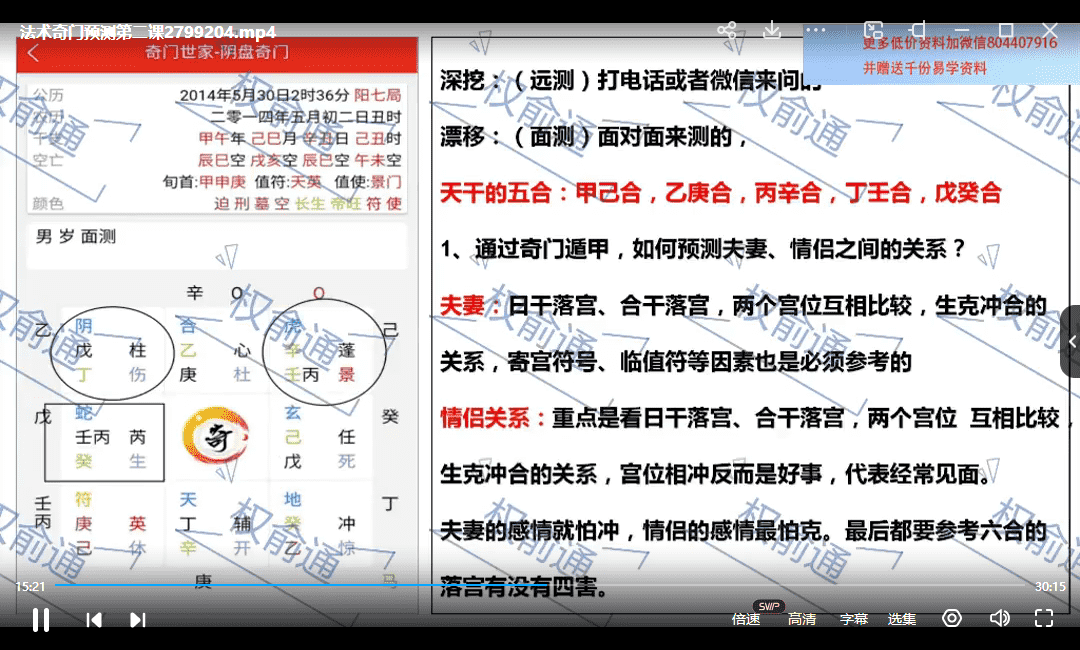This screenshot has height=650, width=1080.
Task: Open the 字幕 subtitles menu
Action: 854,619
